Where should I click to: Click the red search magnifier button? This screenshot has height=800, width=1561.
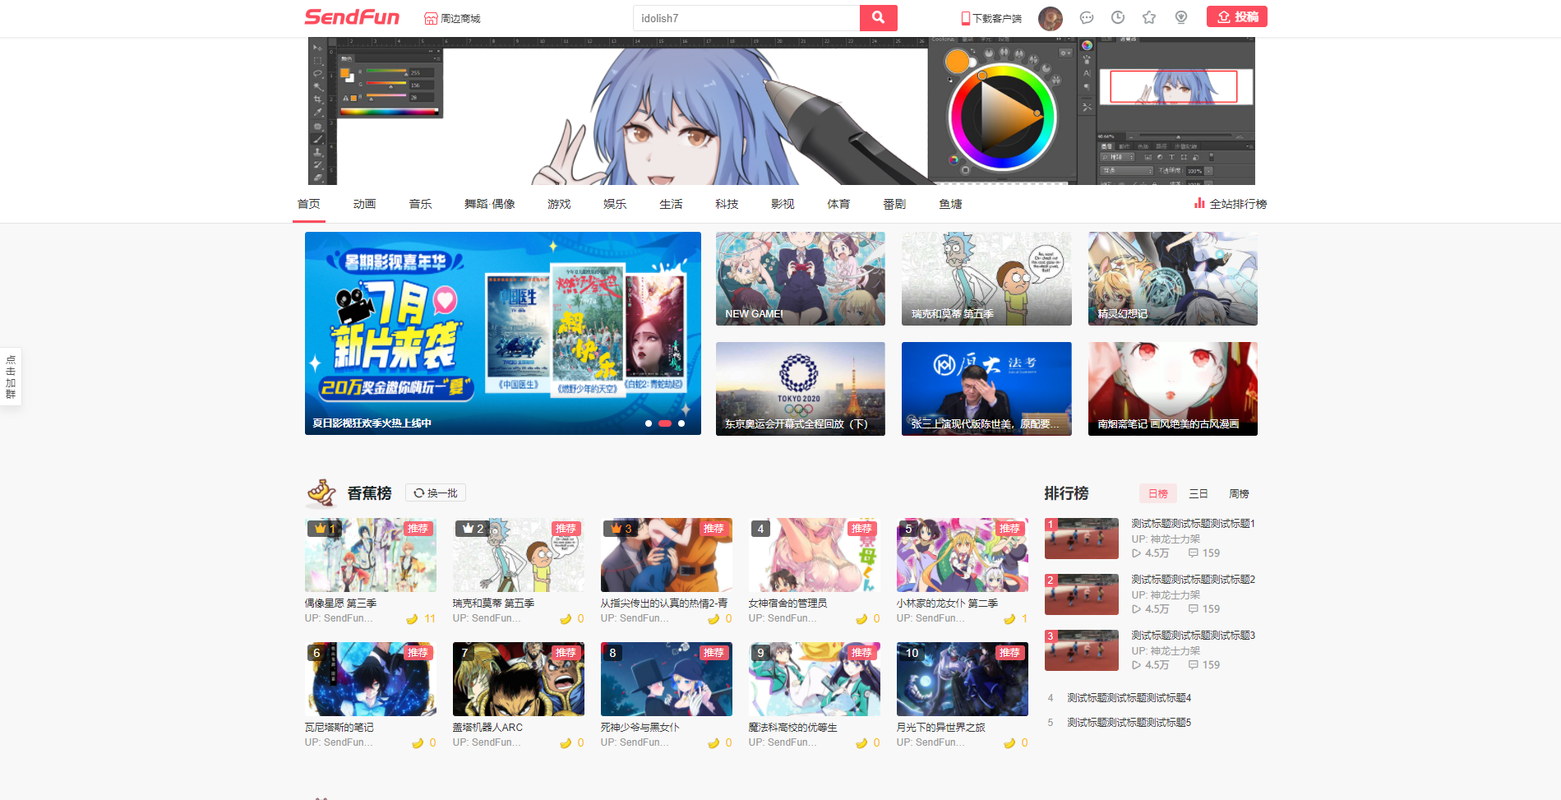(878, 18)
